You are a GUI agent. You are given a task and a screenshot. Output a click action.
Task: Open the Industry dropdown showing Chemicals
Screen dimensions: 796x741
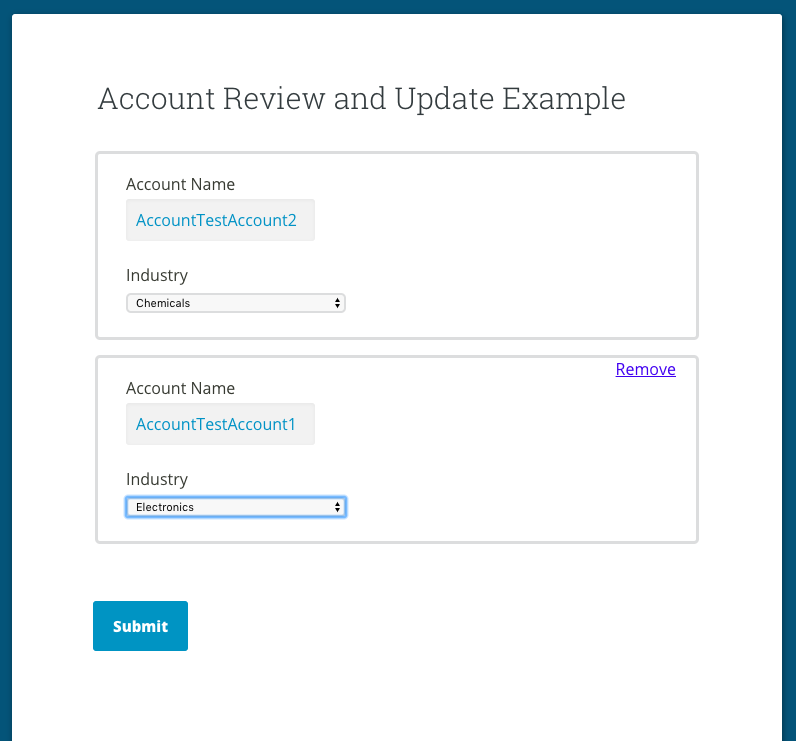click(x=236, y=303)
